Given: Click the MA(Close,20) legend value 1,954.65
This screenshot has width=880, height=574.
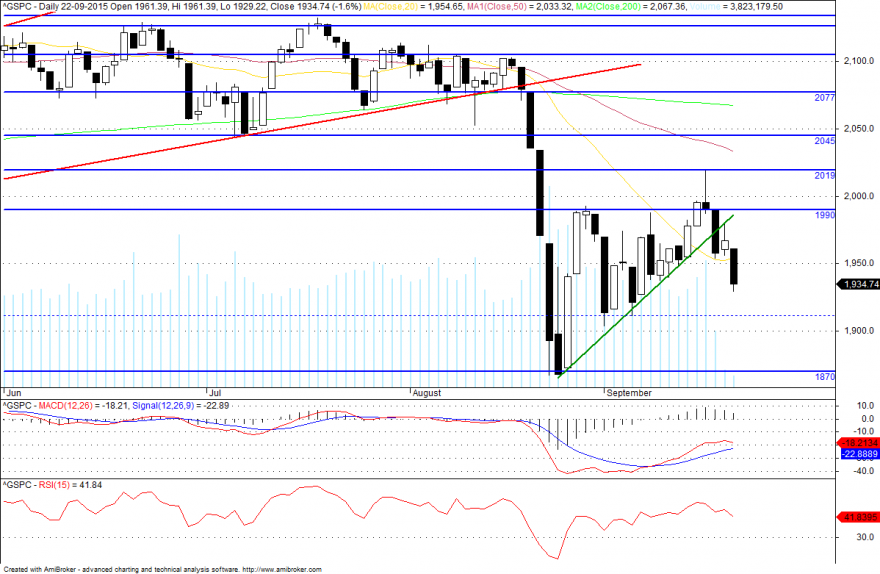Looking at the screenshot, I should coord(445,7).
